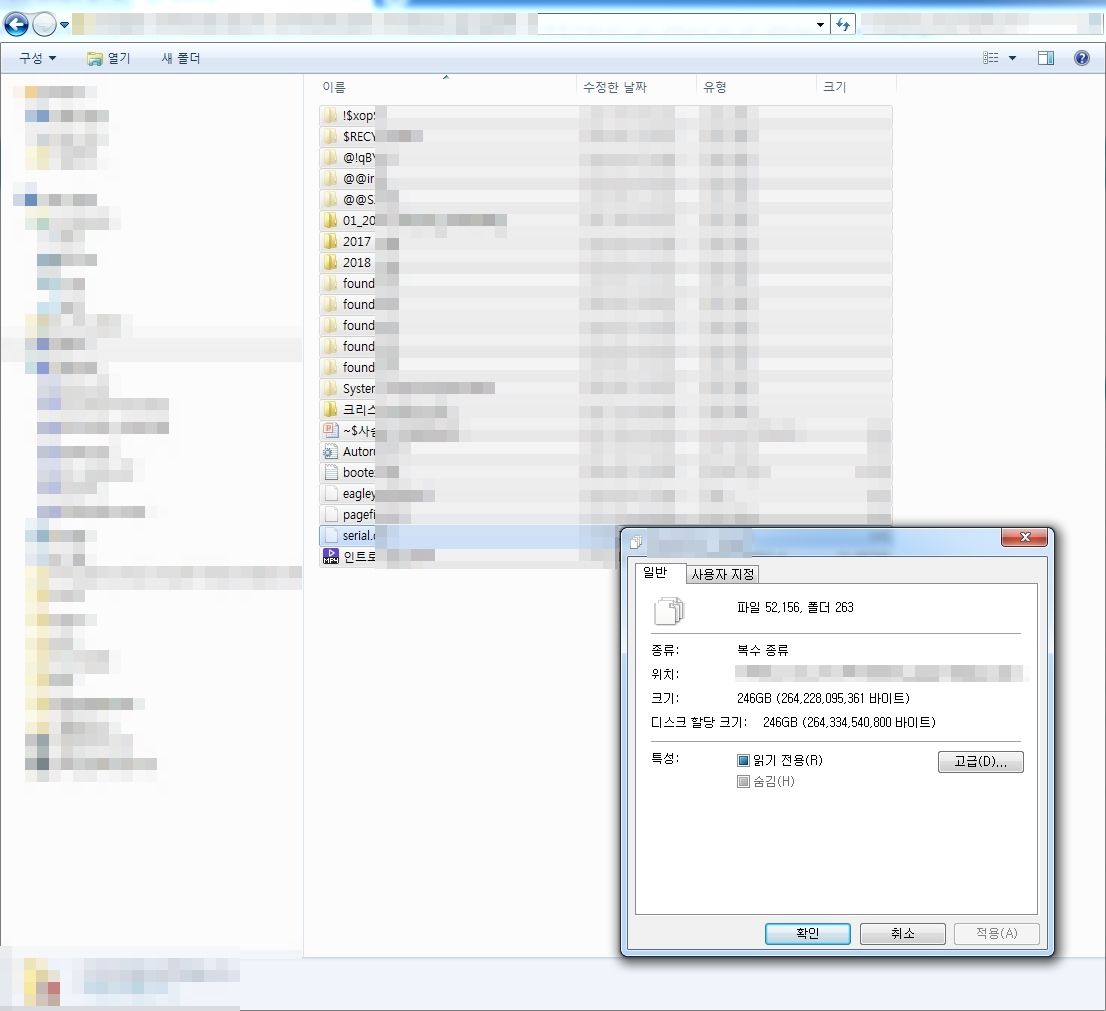The height and width of the screenshot is (1011, 1106).
Task: Select the 크리스 folder icon
Action: click(x=330, y=409)
